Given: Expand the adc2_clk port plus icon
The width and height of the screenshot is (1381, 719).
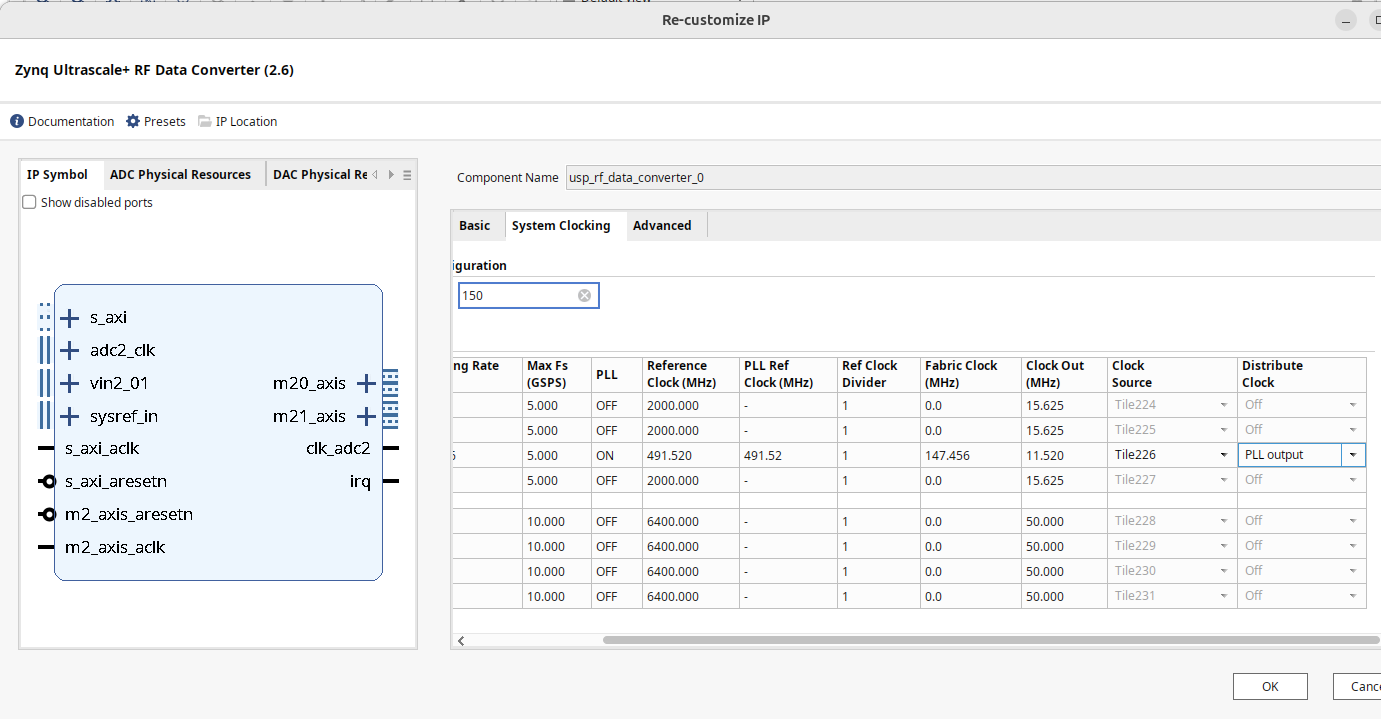Looking at the screenshot, I should 69,350.
